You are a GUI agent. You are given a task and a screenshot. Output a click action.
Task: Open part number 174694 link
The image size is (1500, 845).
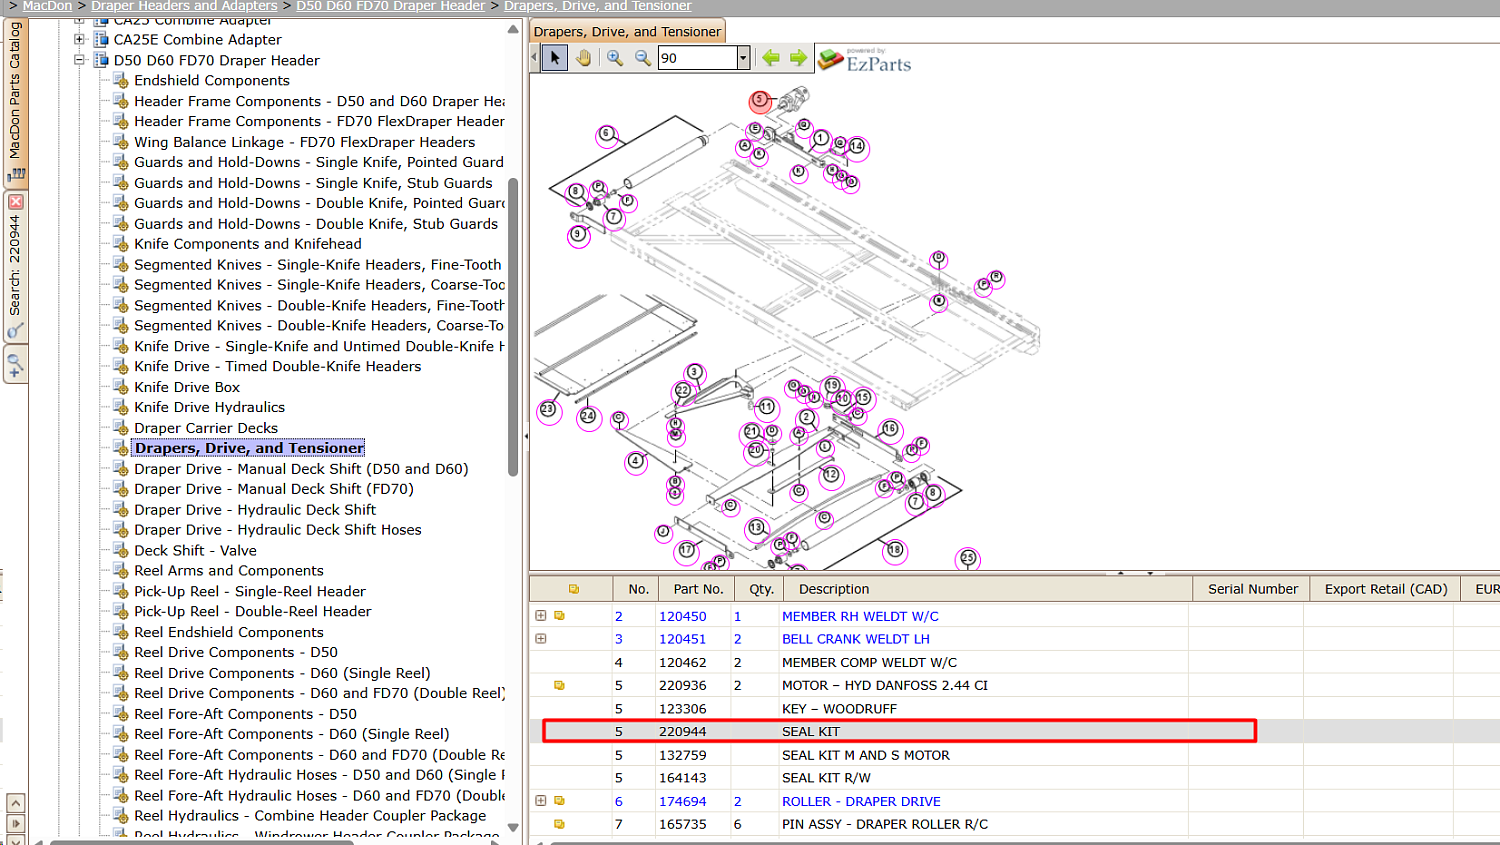pos(683,802)
